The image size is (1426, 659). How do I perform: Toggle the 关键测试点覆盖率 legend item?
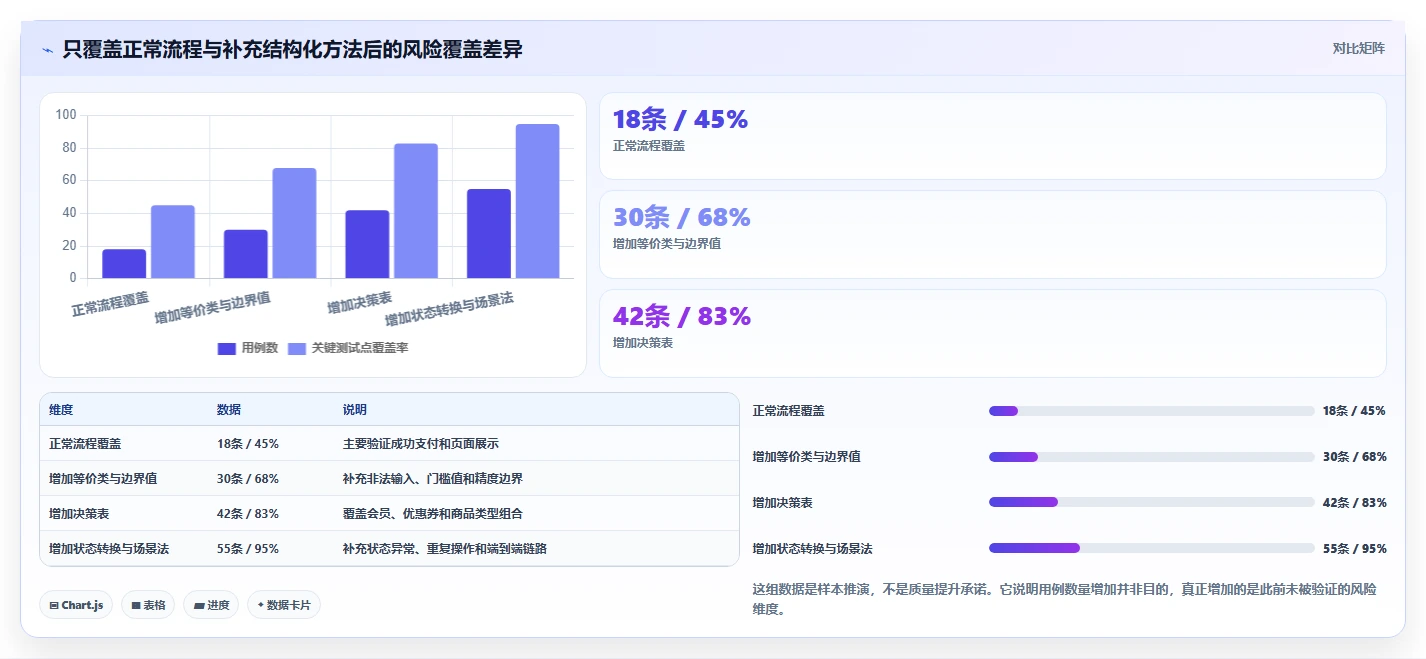point(348,348)
